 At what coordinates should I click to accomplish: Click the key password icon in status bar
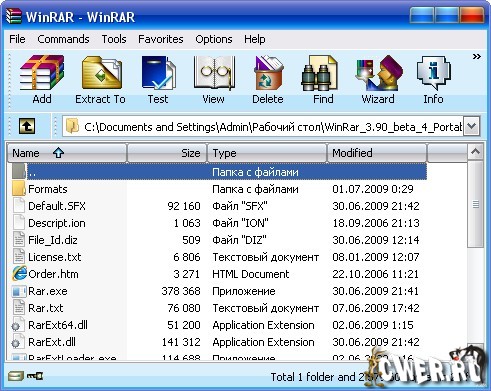35,376
